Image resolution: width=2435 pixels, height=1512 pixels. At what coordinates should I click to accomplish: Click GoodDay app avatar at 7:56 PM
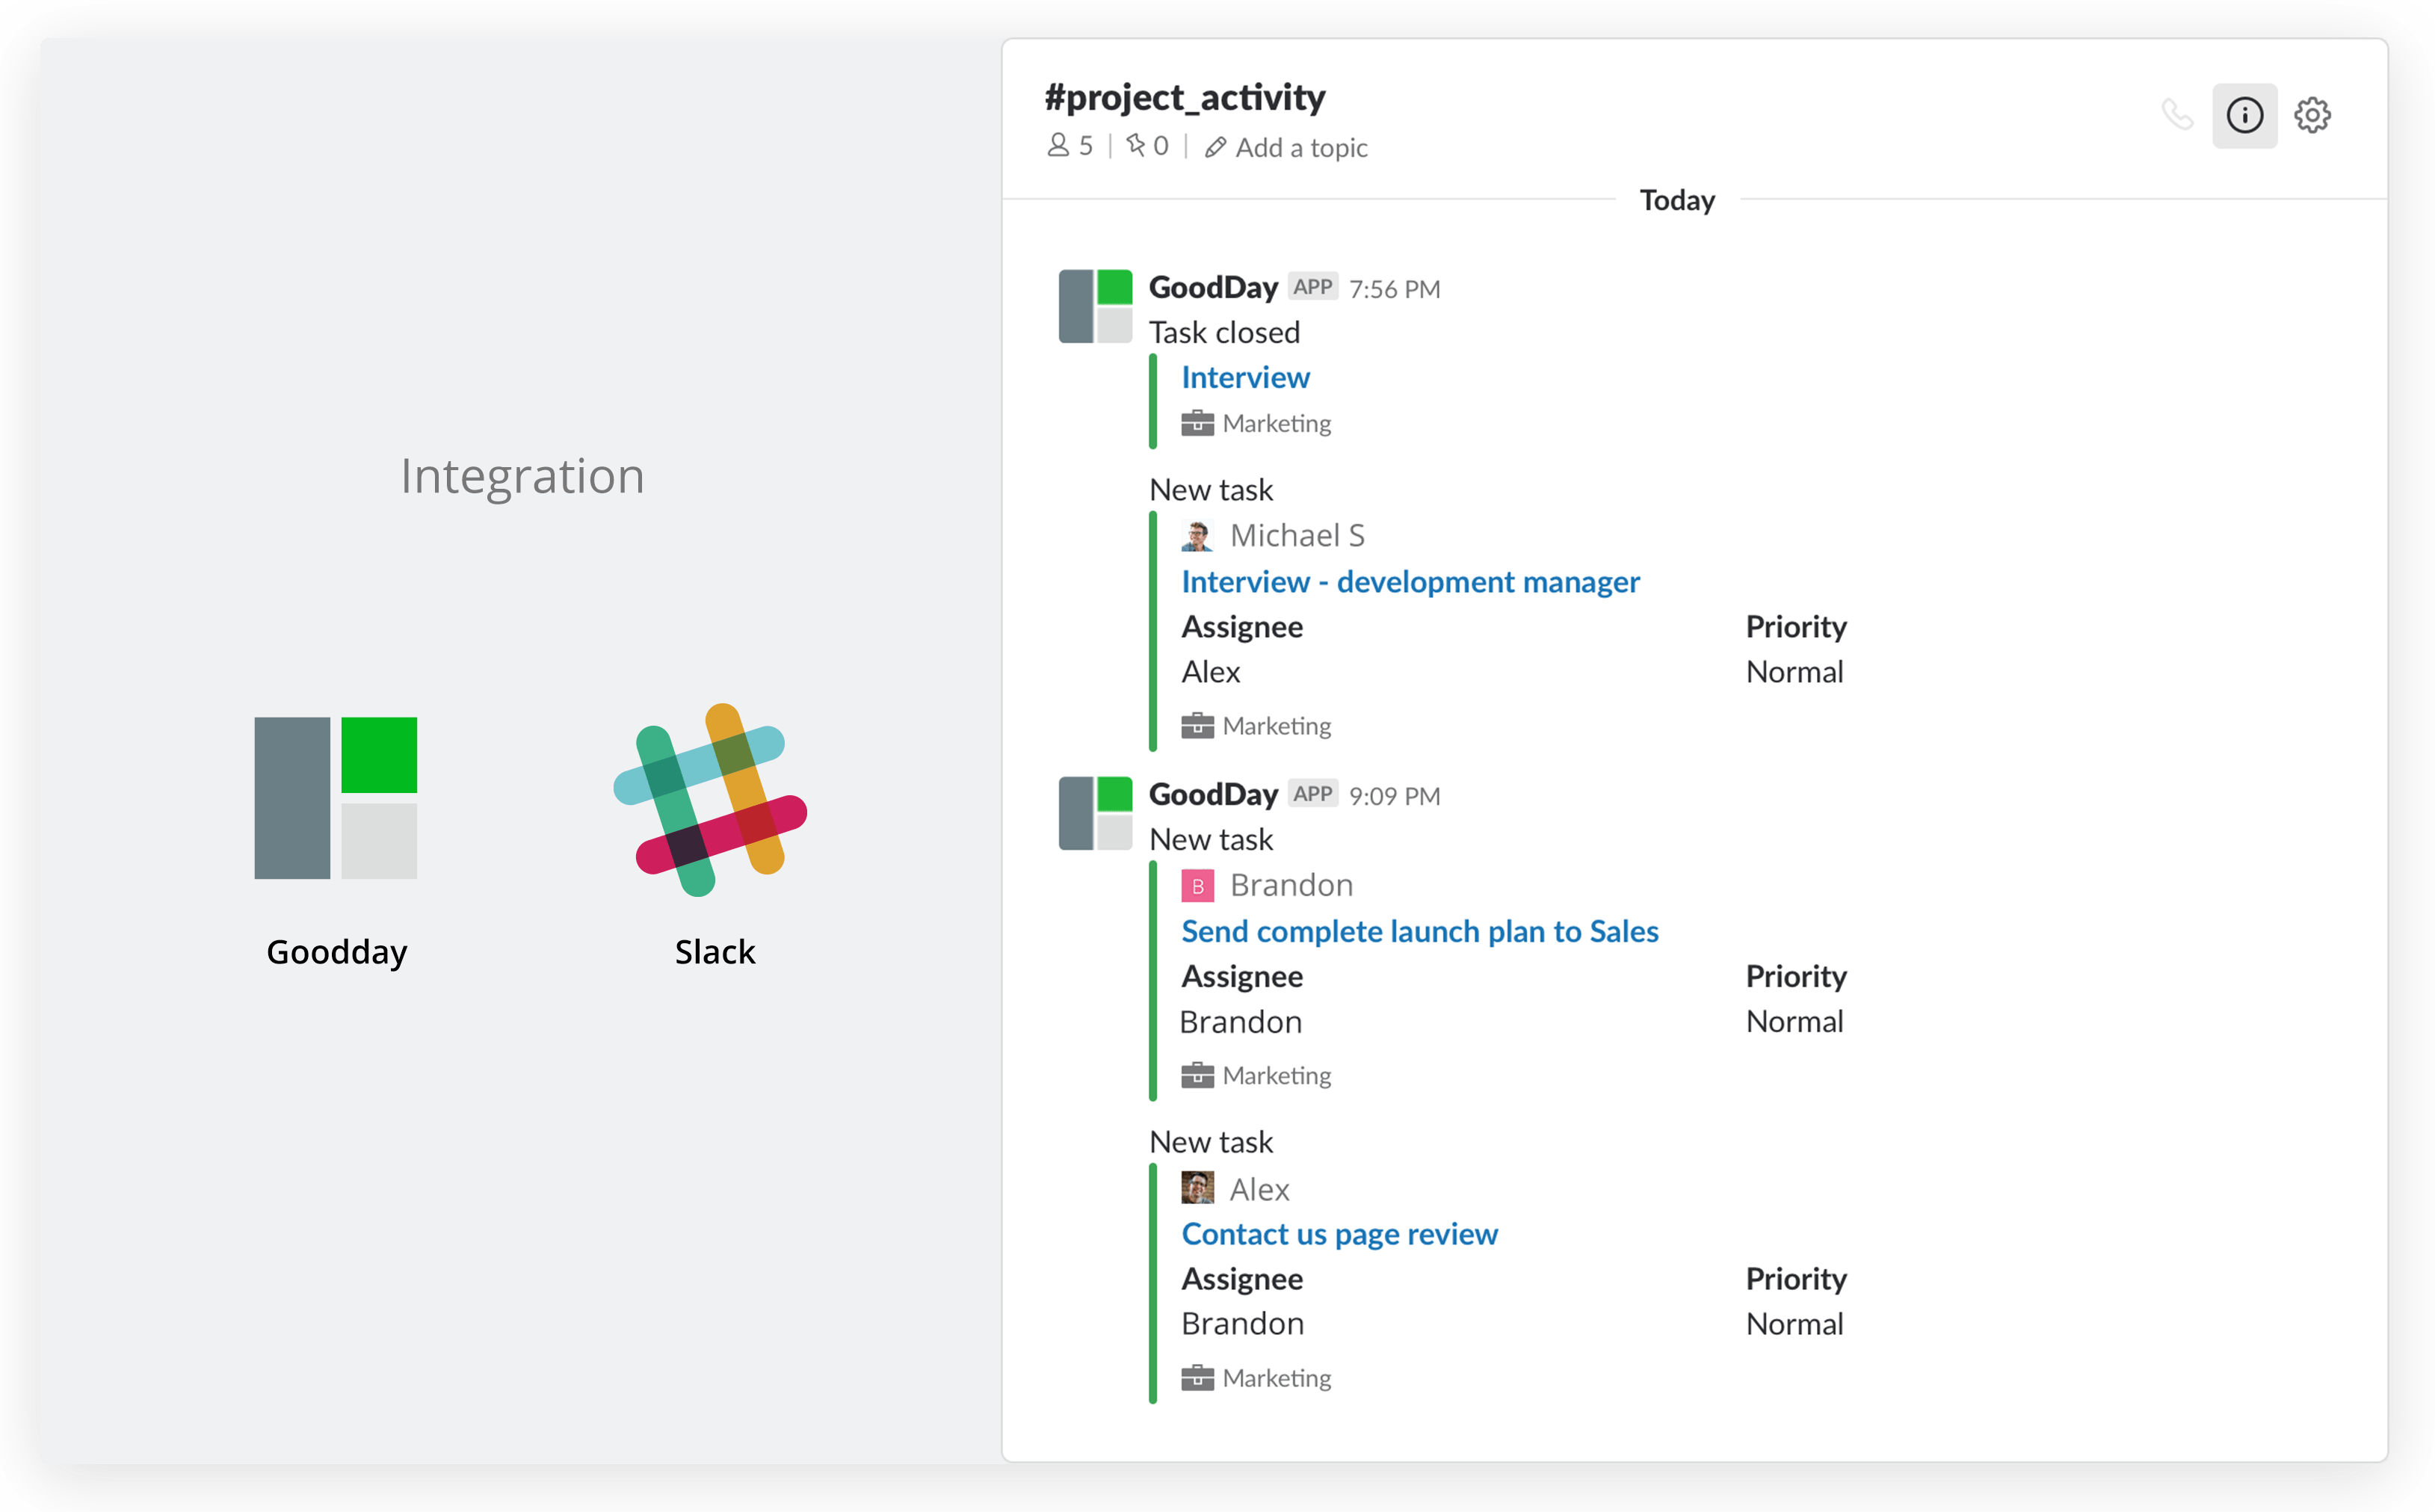pos(1095,306)
